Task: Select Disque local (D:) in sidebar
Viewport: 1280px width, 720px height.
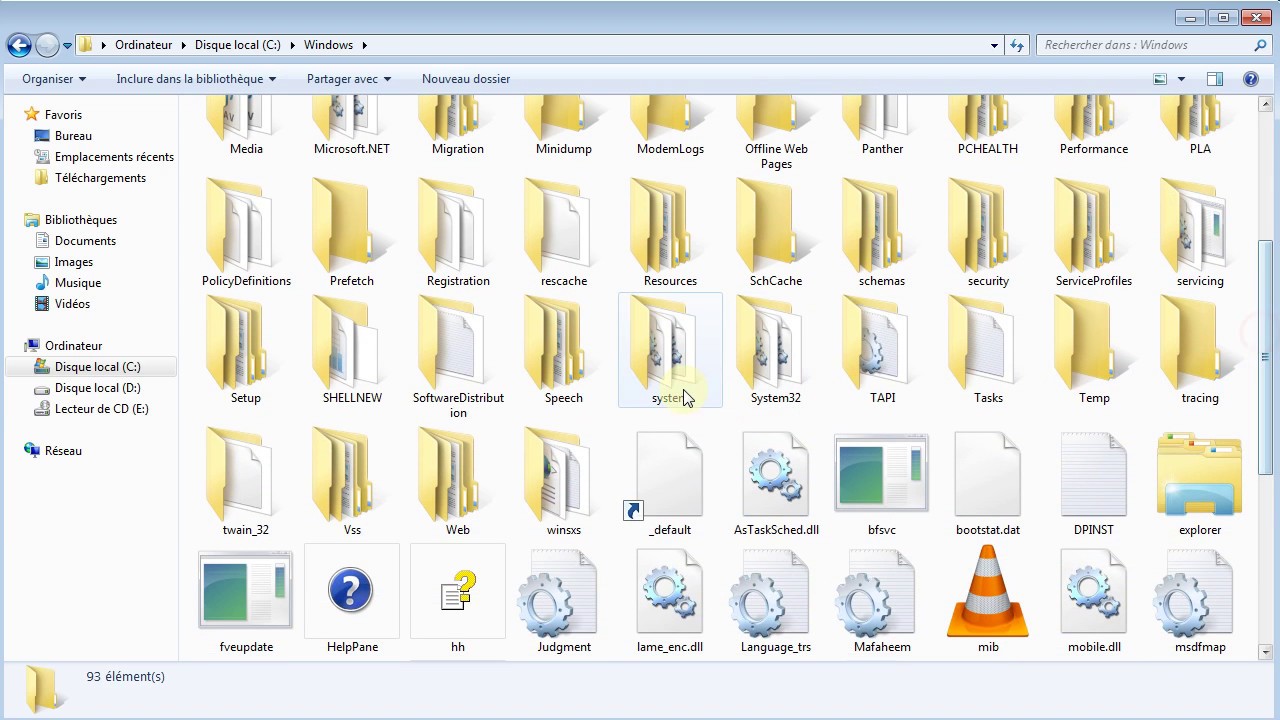Action: pos(97,388)
